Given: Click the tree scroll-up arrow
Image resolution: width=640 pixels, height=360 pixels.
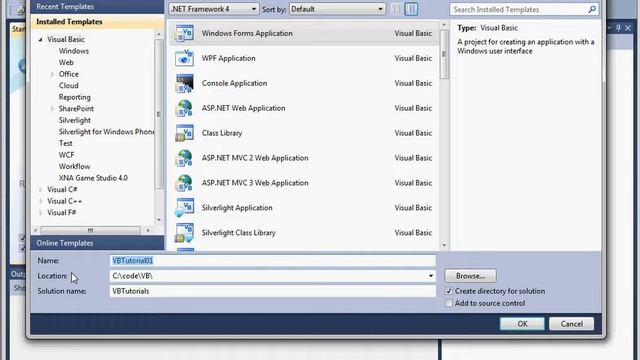Looking at the screenshot, I should [x=159, y=35].
